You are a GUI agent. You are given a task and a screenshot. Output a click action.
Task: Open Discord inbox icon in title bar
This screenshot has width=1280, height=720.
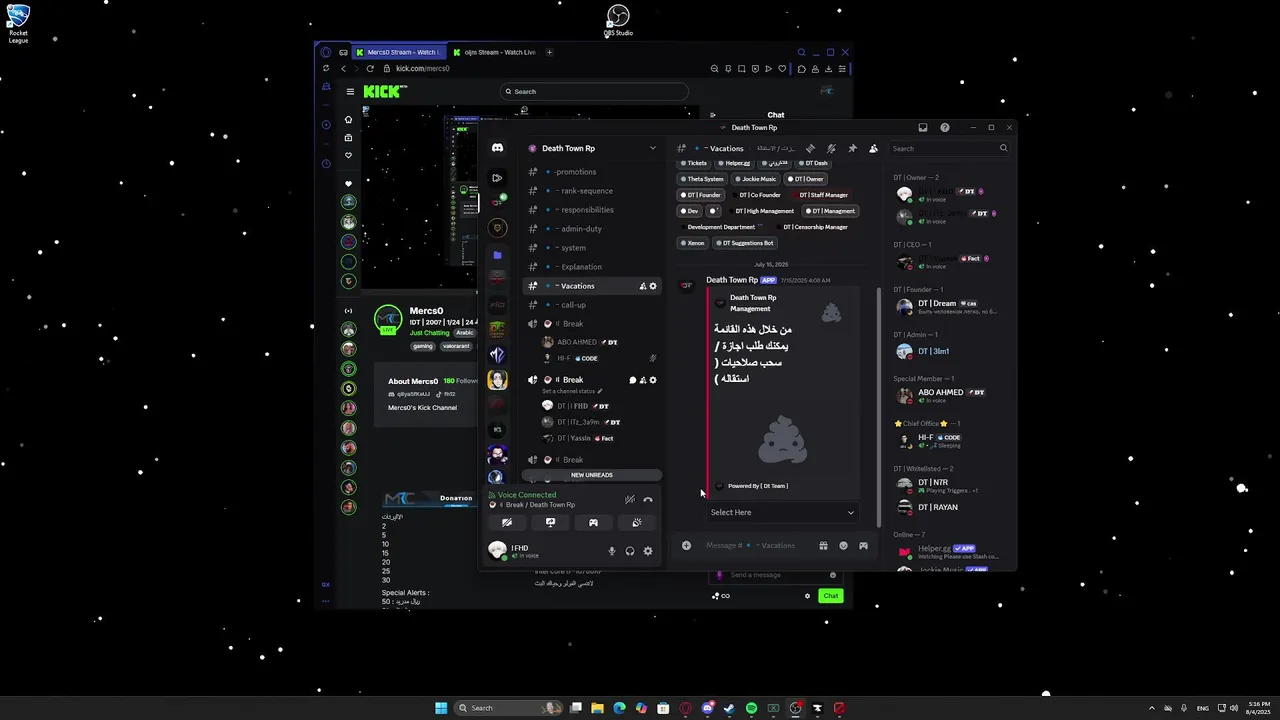[x=923, y=128]
